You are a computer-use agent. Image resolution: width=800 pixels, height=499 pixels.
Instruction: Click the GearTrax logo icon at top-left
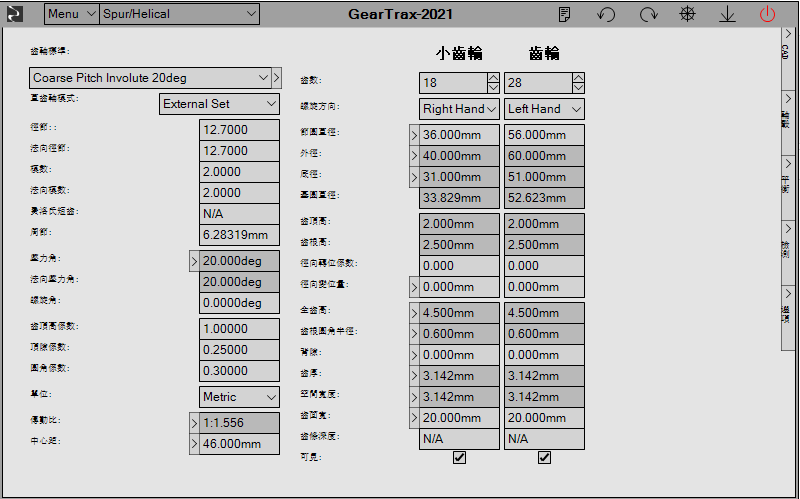[15, 14]
